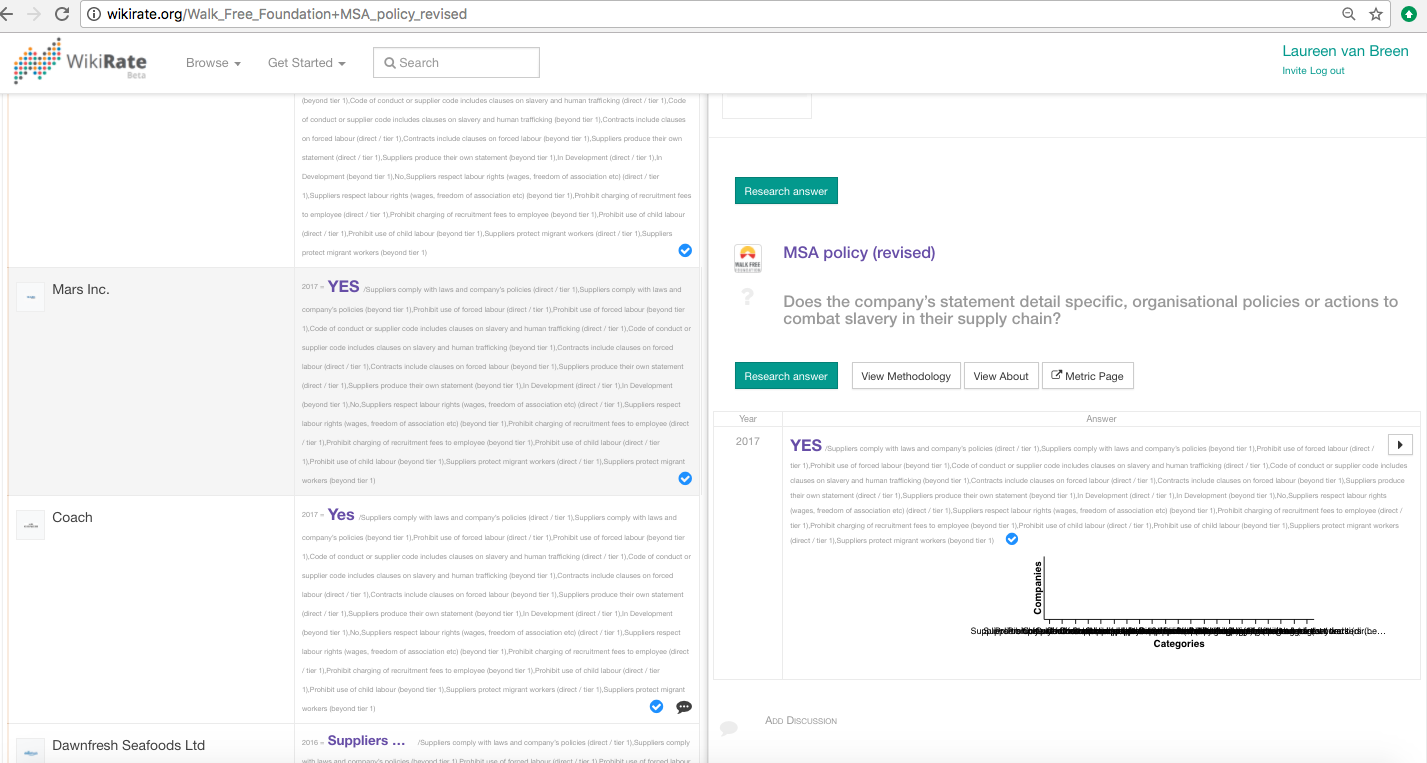Open site info icon beside the URL

[x=95, y=14]
